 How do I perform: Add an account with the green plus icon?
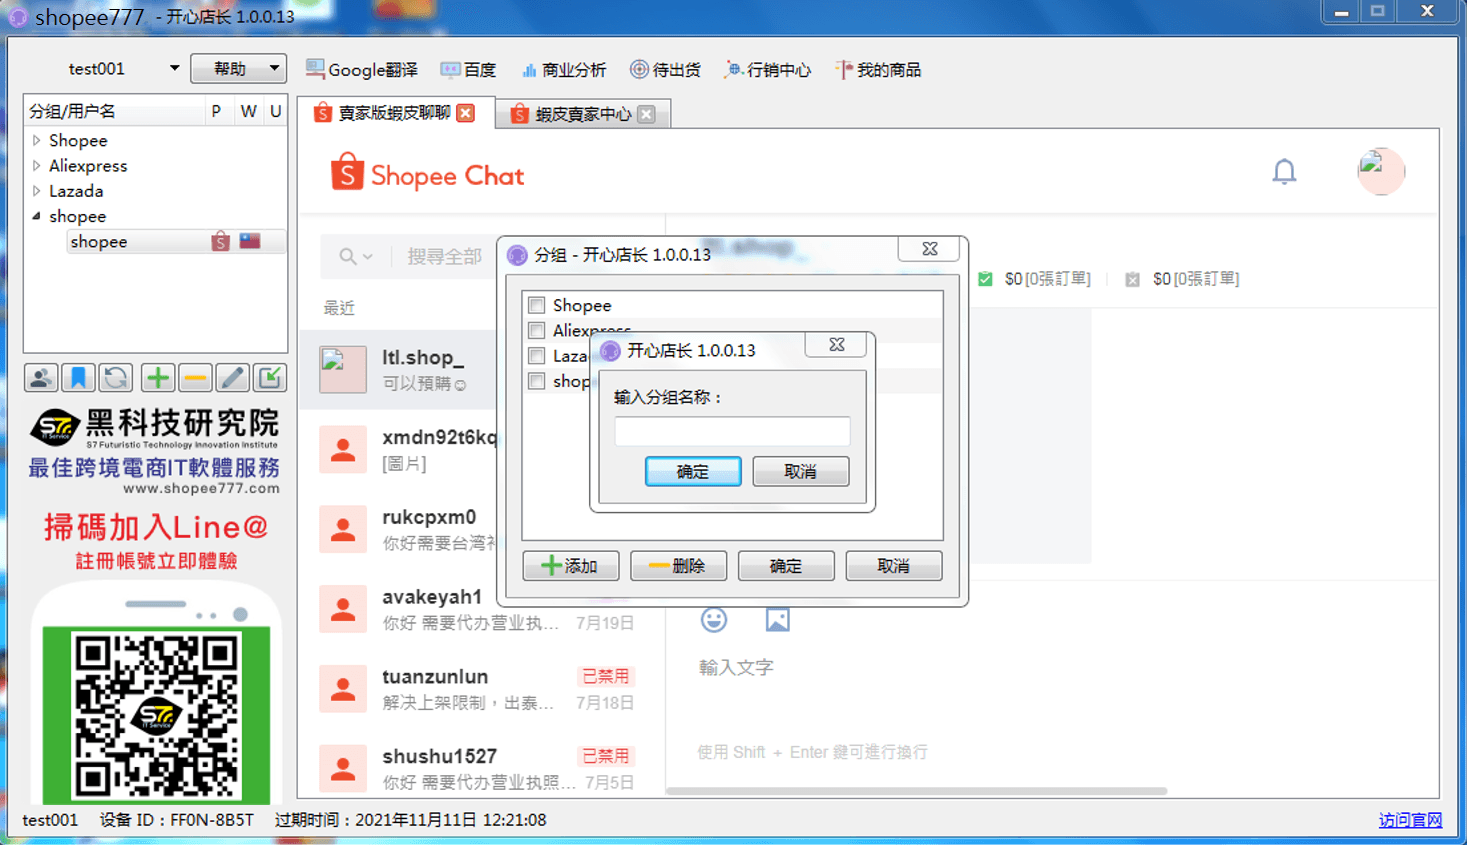(x=157, y=378)
